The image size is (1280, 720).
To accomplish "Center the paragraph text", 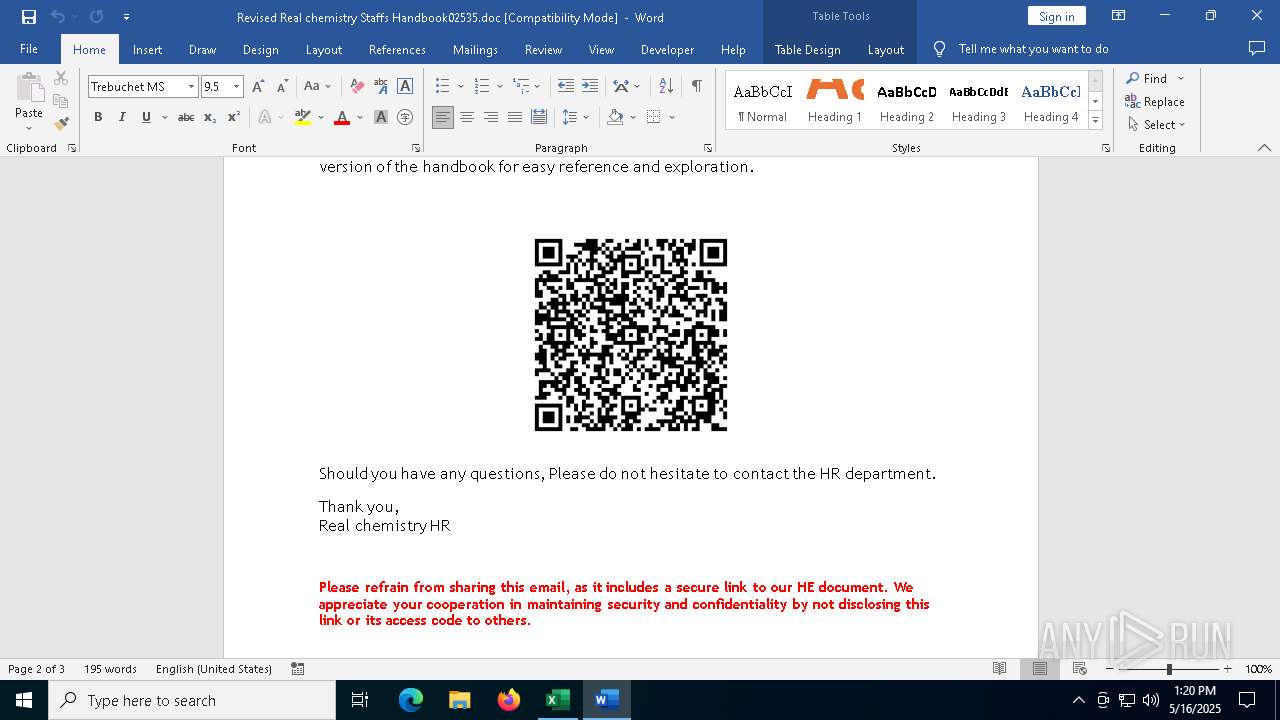I will click(x=467, y=117).
